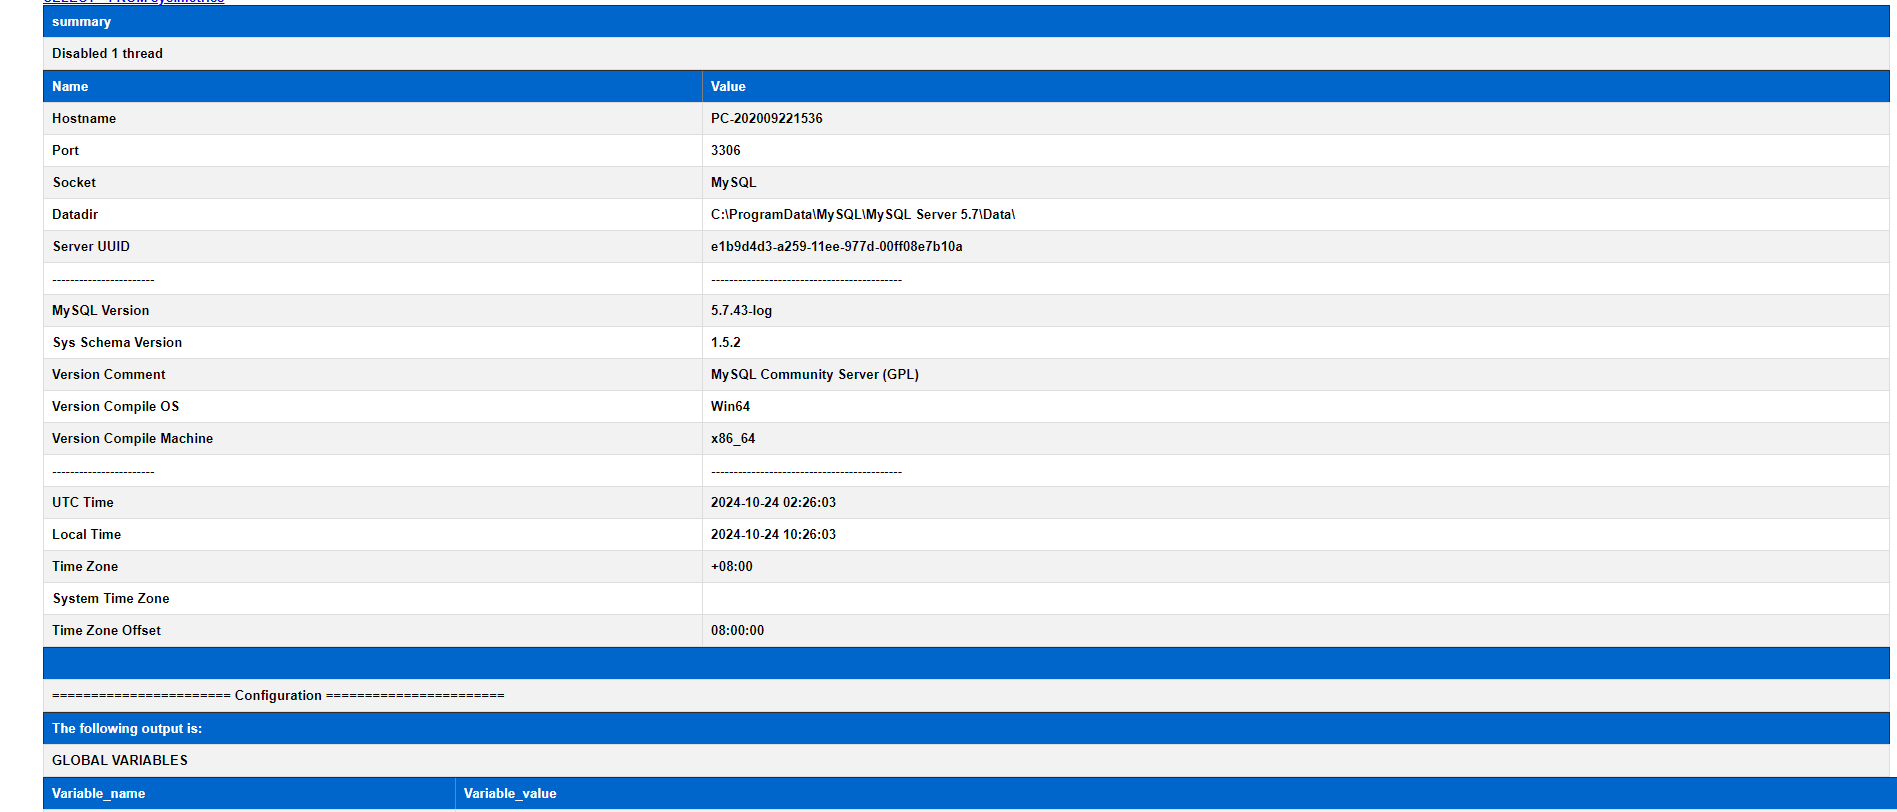Click local time value '2024-10-24 10:26:03'
The width and height of the screenshot is (1897, 812).
pos(774,535)
